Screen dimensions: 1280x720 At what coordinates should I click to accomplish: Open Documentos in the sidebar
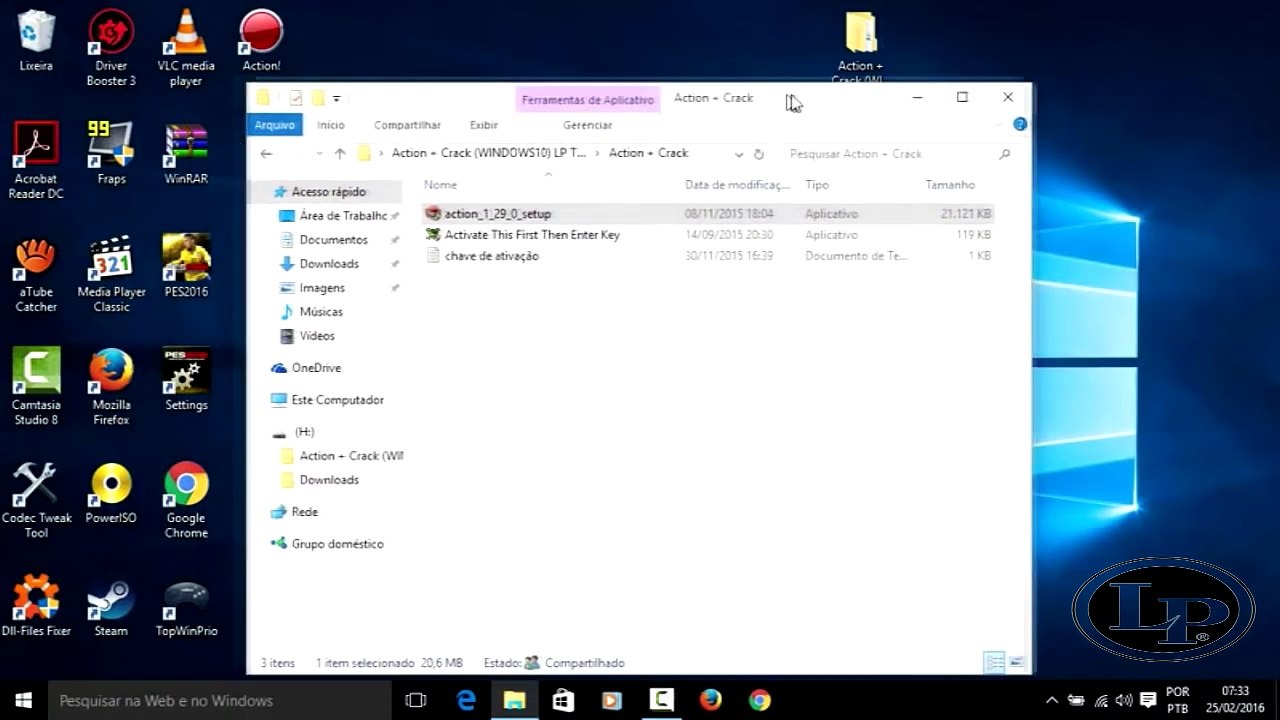coord(334,240)
